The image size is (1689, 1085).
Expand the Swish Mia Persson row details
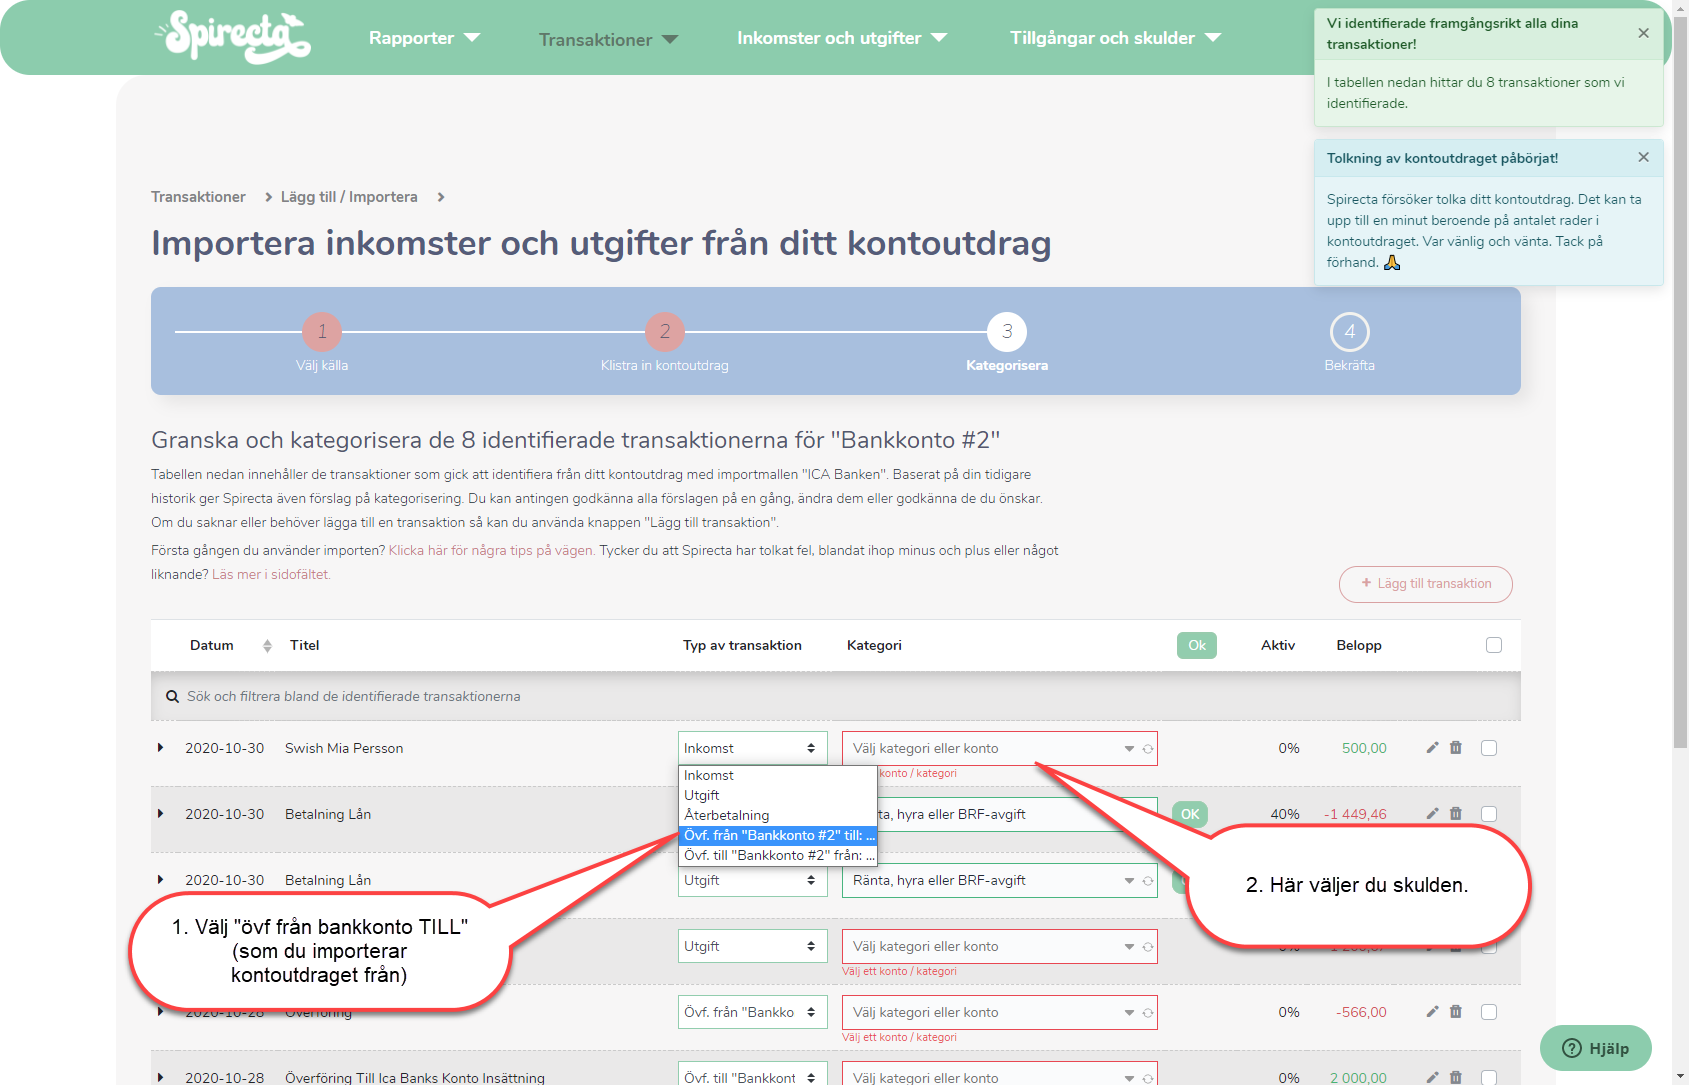pyautogui.click(x=160, y=748)
